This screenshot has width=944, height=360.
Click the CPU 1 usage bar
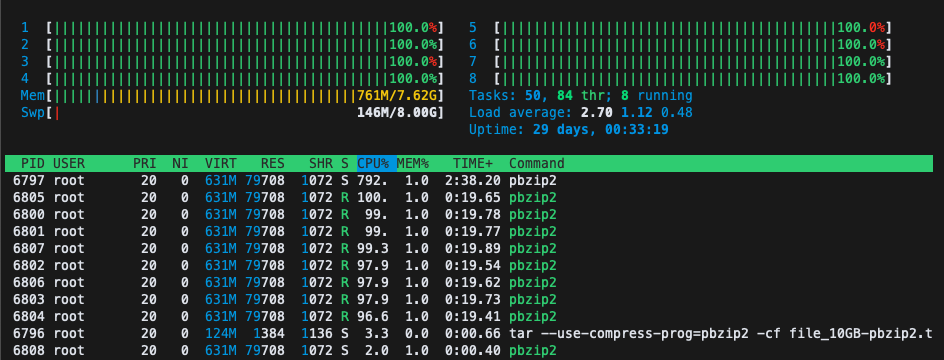[x=245, y=28]
